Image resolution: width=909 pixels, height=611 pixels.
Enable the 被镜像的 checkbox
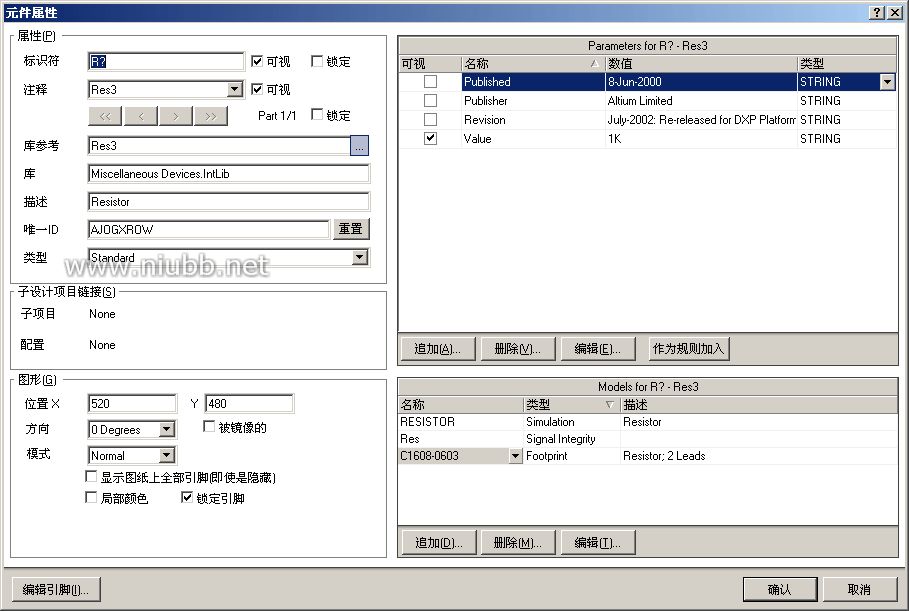tap(210, 427)
